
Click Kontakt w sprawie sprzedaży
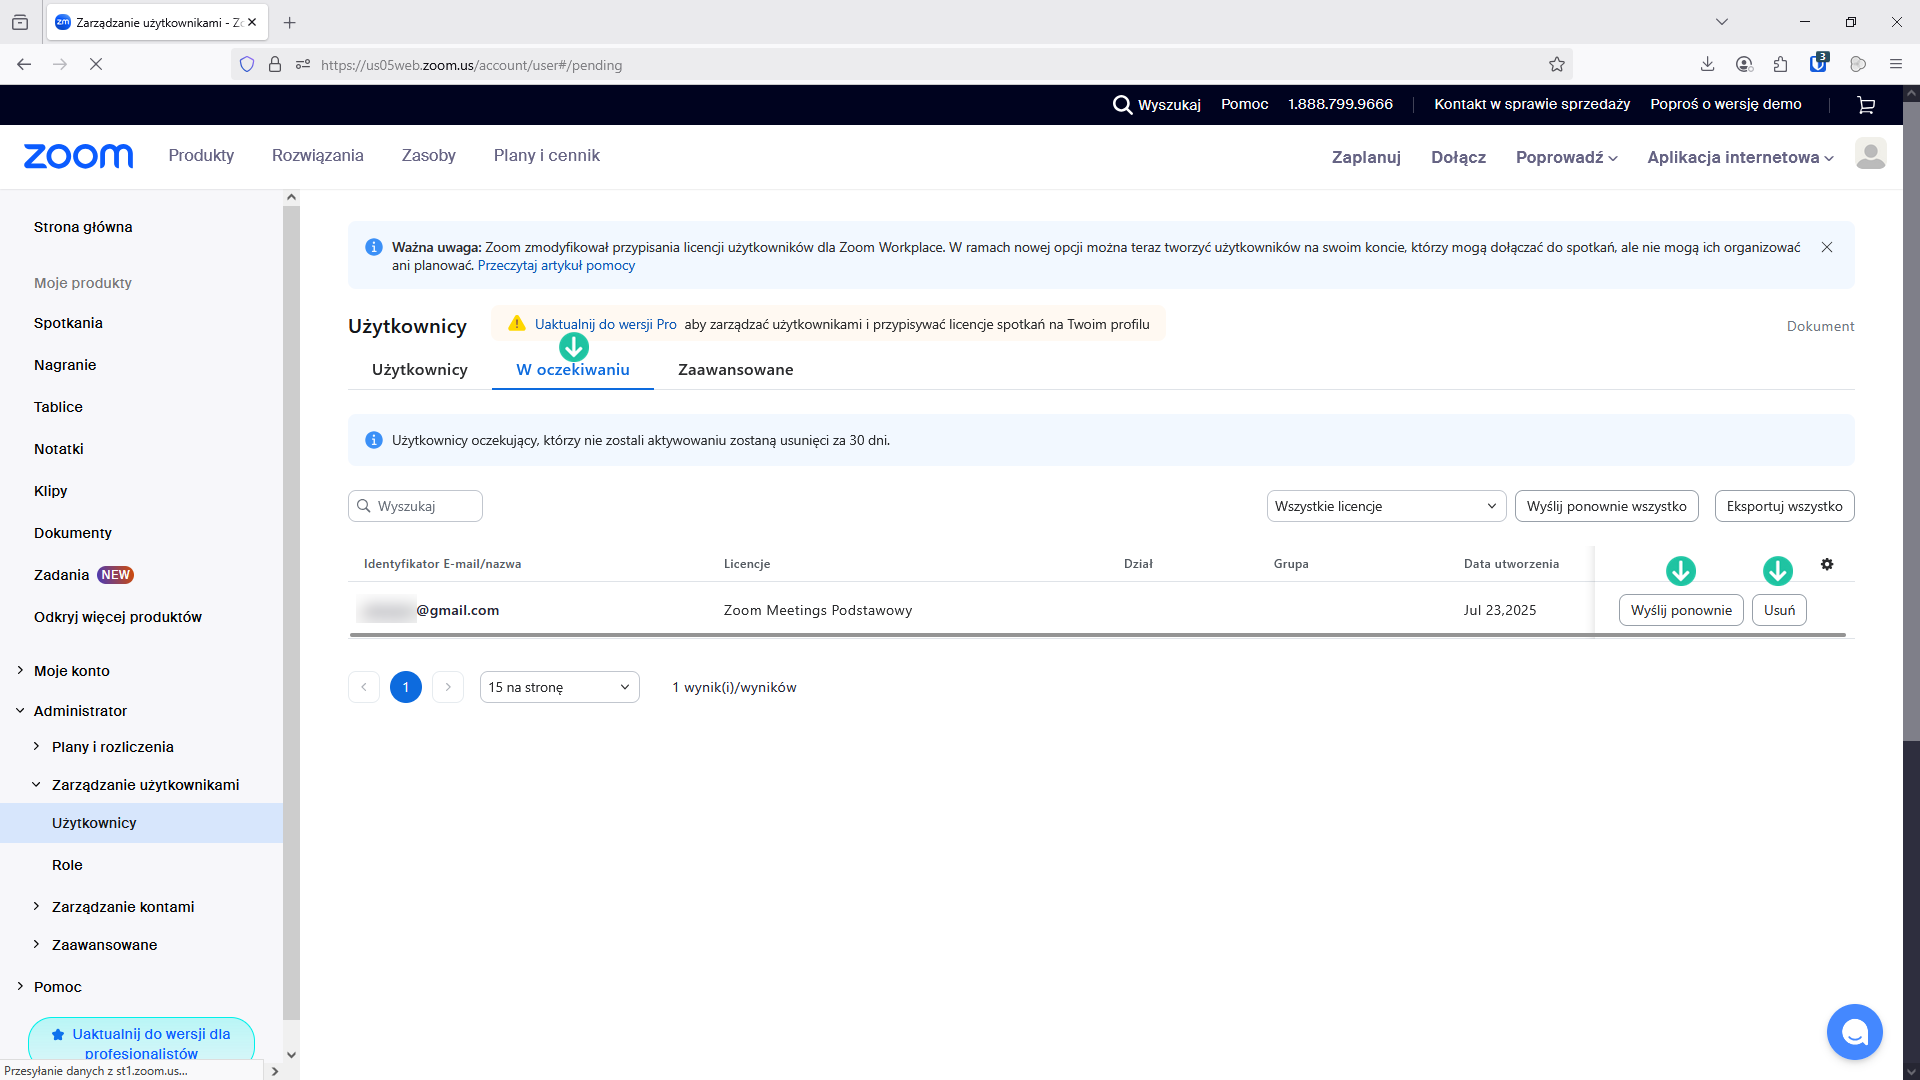point(1532,104)
